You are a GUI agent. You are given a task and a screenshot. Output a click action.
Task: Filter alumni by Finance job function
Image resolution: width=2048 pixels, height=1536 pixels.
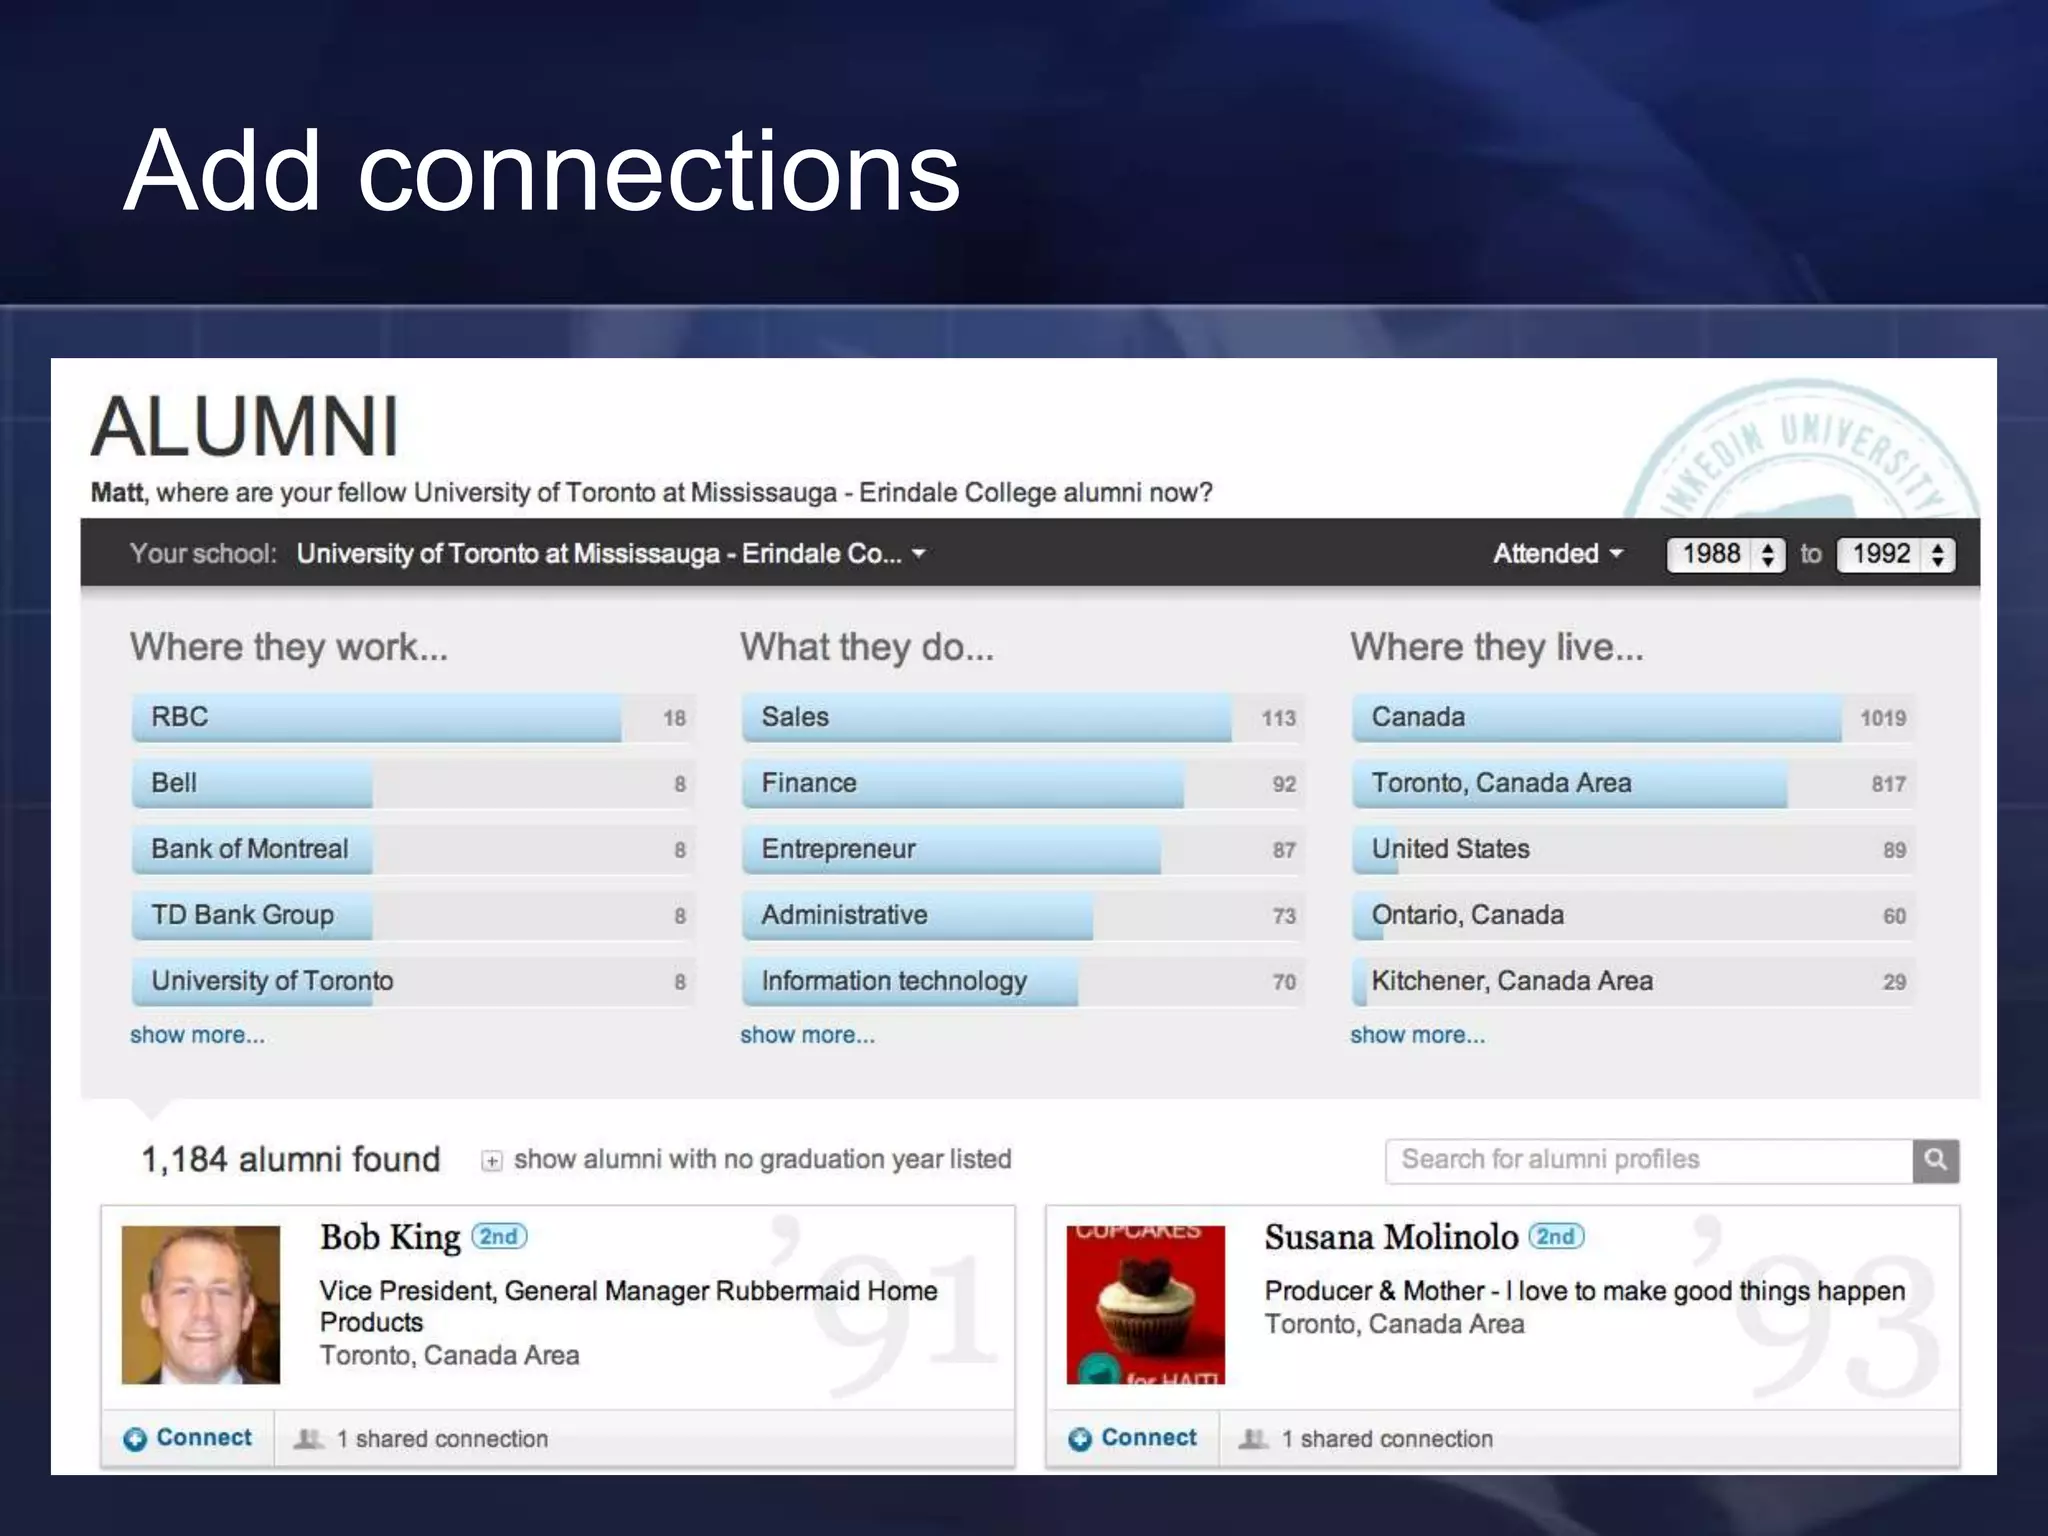point(1023,784)
